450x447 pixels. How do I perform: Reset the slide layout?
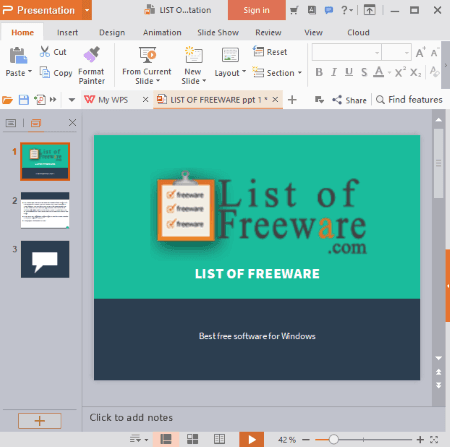270,52
